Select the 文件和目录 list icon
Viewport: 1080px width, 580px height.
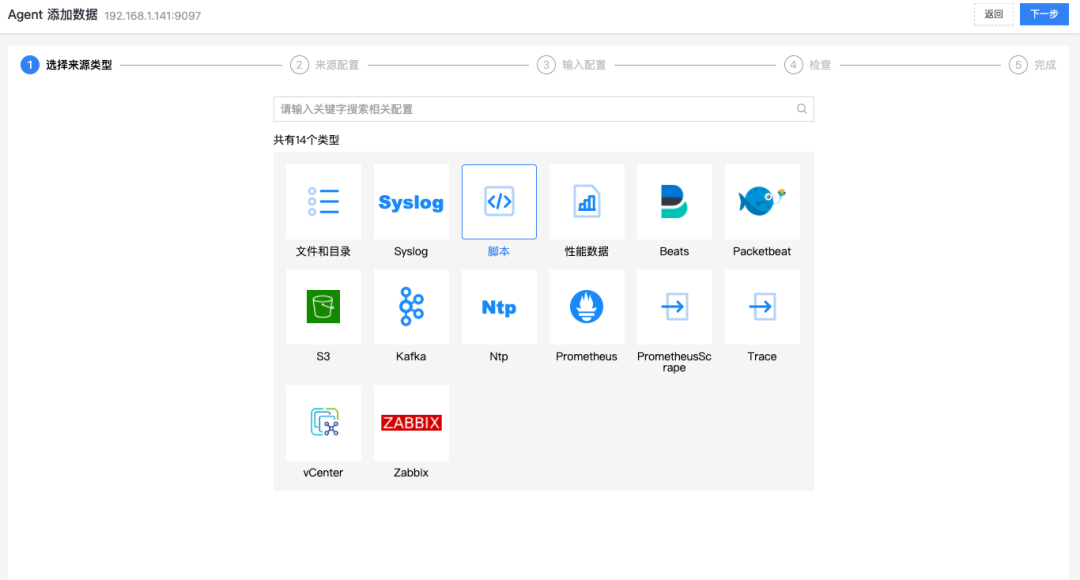323,202
